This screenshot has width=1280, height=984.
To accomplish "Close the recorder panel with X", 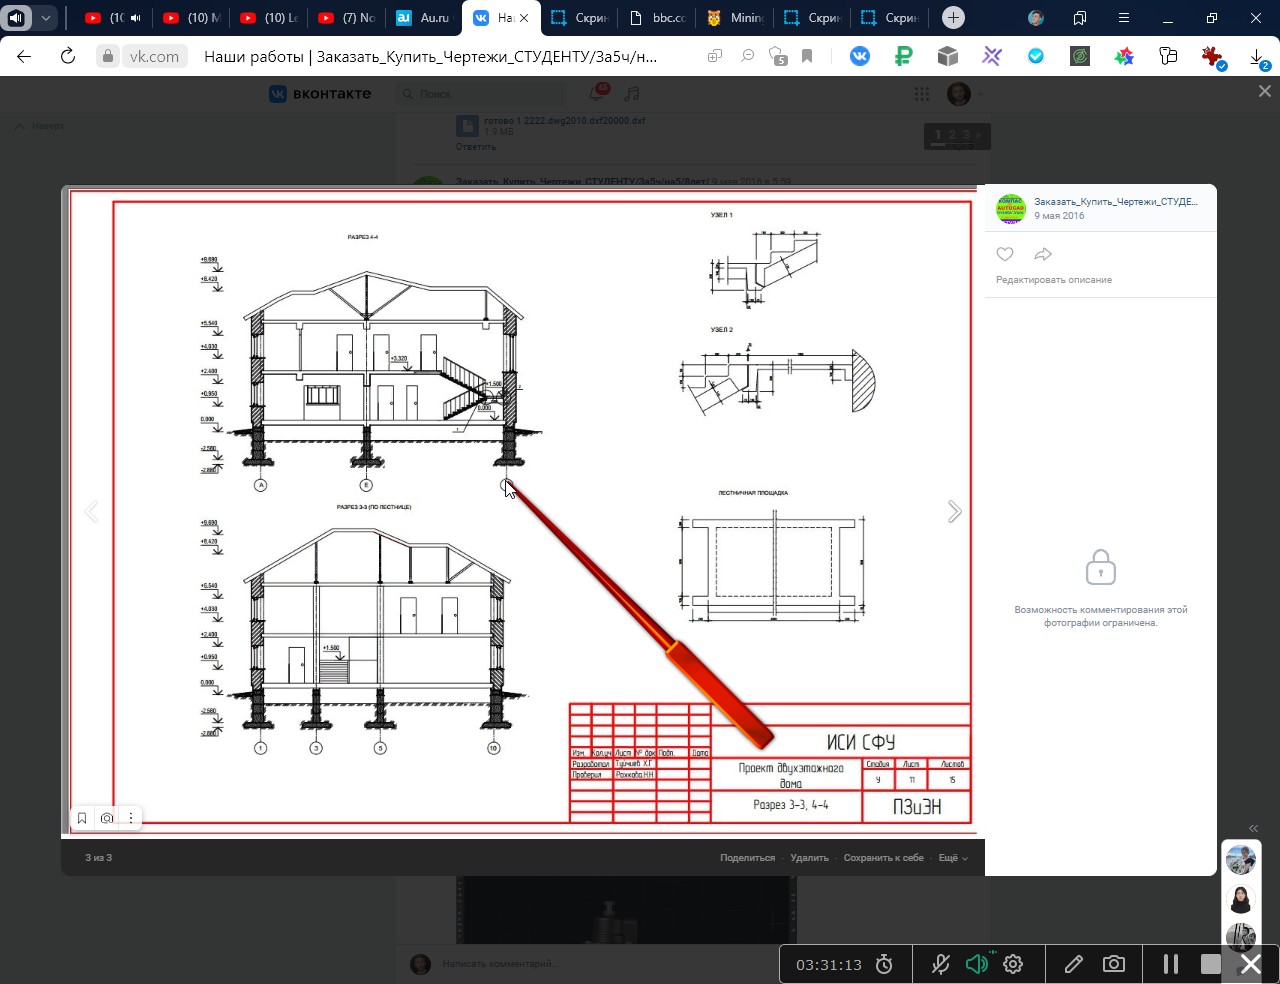I will (x=1251, y=964).
